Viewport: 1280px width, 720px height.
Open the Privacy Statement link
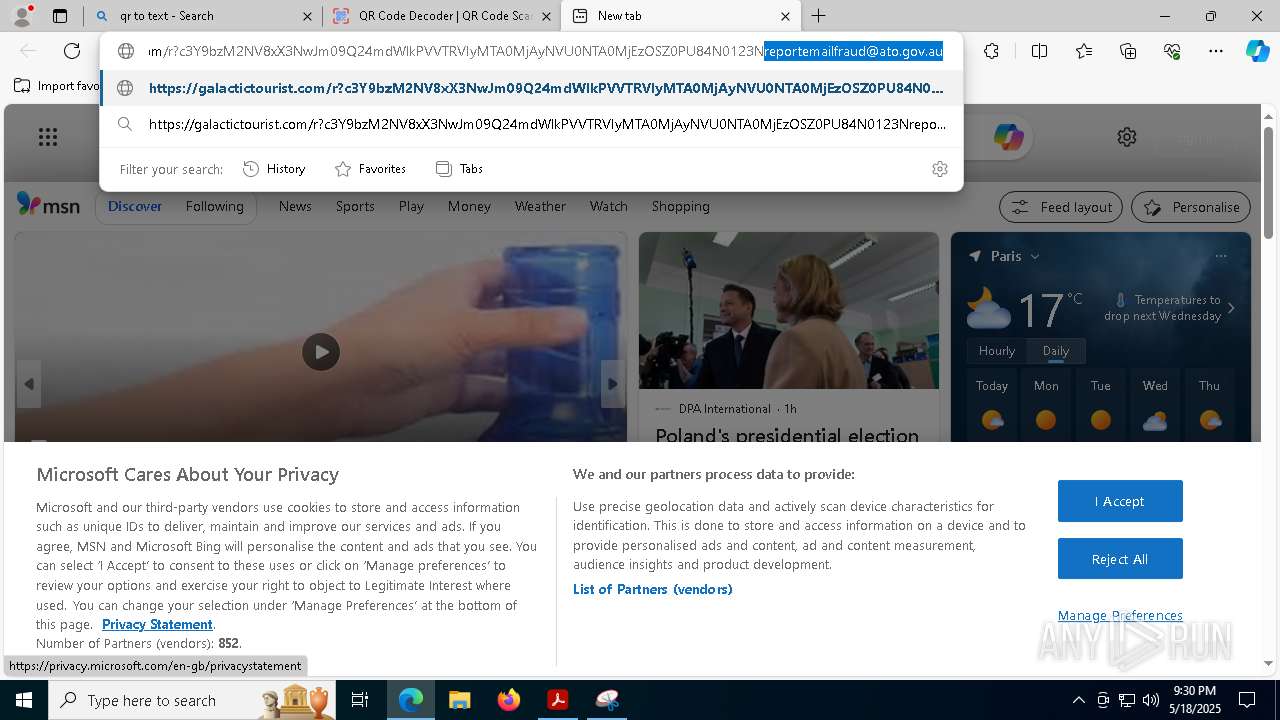(x=157, y=624)
